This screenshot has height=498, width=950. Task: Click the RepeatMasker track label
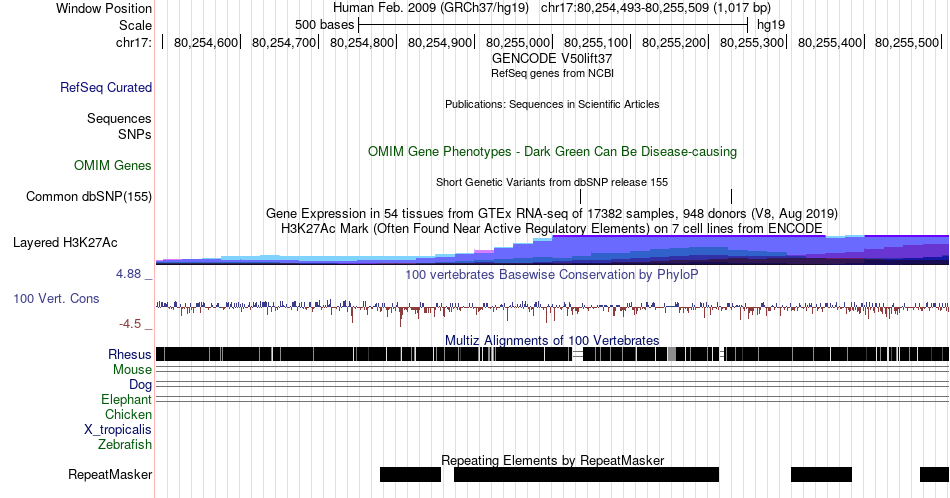pos(110,474)
